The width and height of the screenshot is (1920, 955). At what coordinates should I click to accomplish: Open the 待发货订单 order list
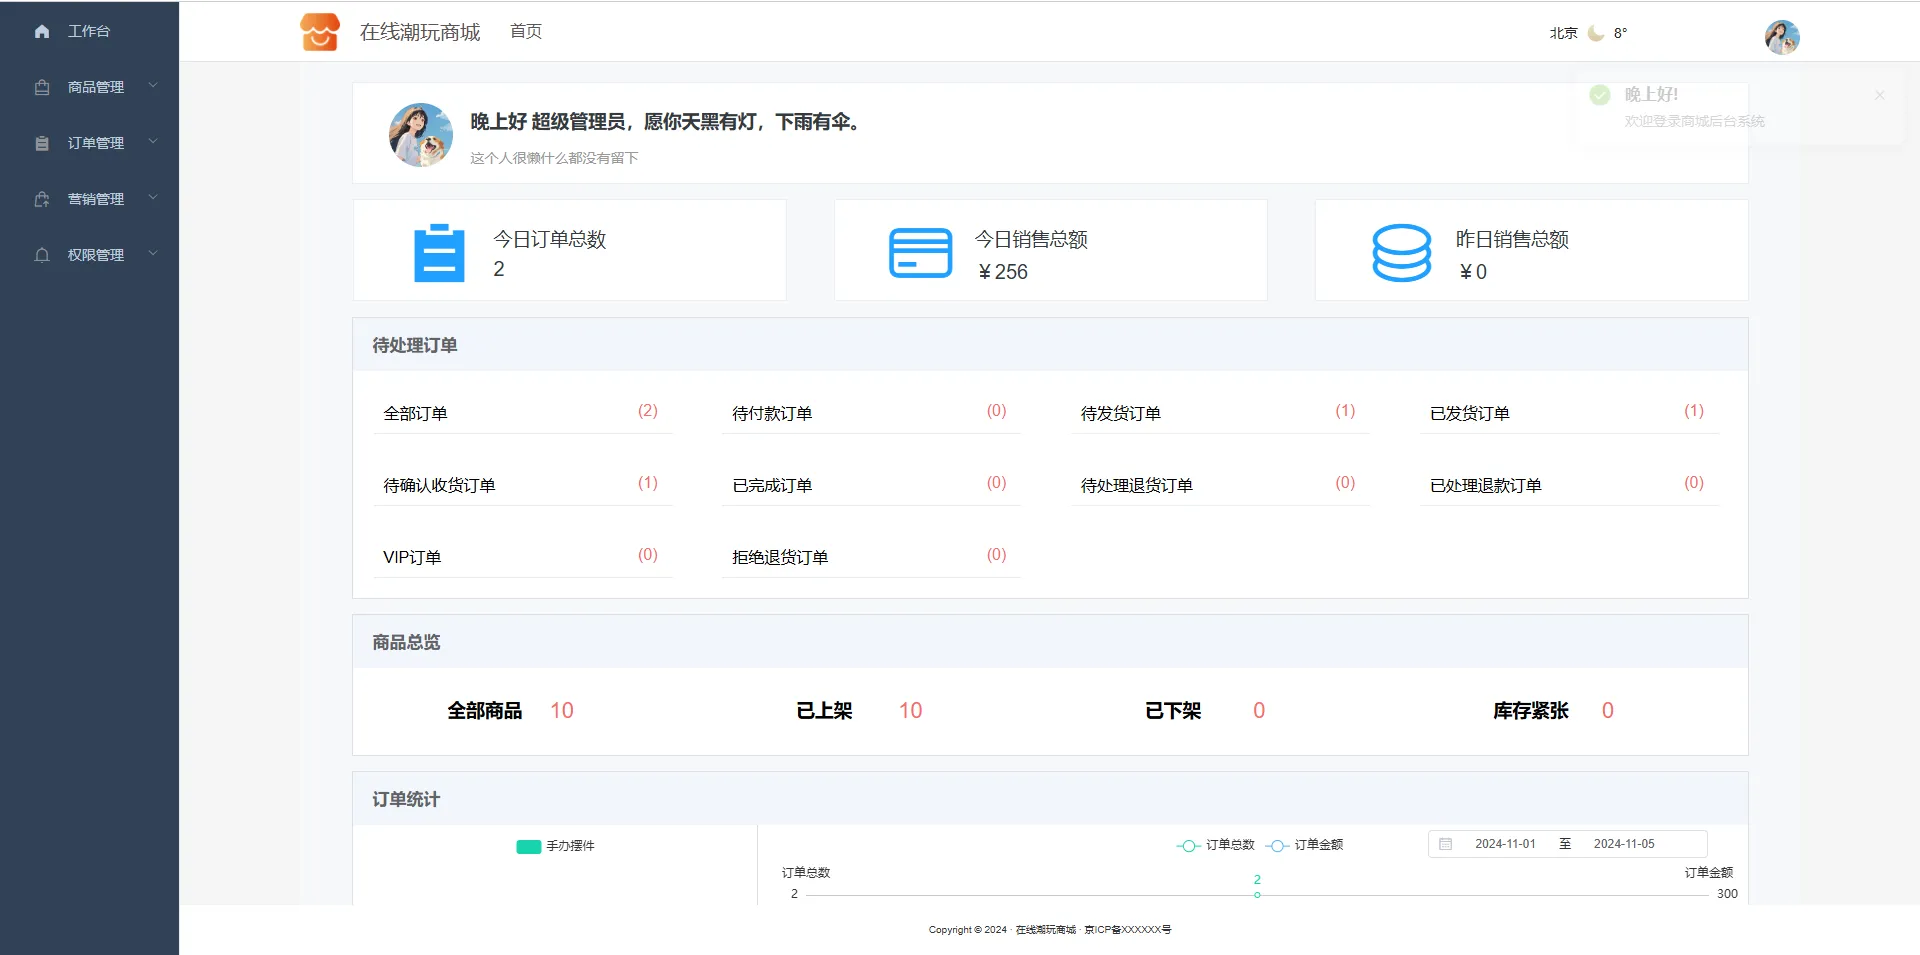coord(1120,413)
